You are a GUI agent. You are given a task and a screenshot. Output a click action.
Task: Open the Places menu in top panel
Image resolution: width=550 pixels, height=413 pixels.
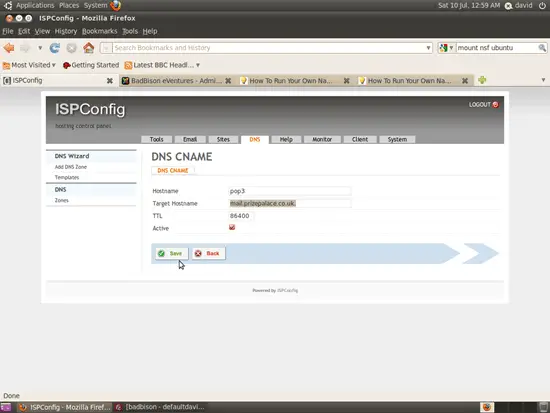click(69, 6)
